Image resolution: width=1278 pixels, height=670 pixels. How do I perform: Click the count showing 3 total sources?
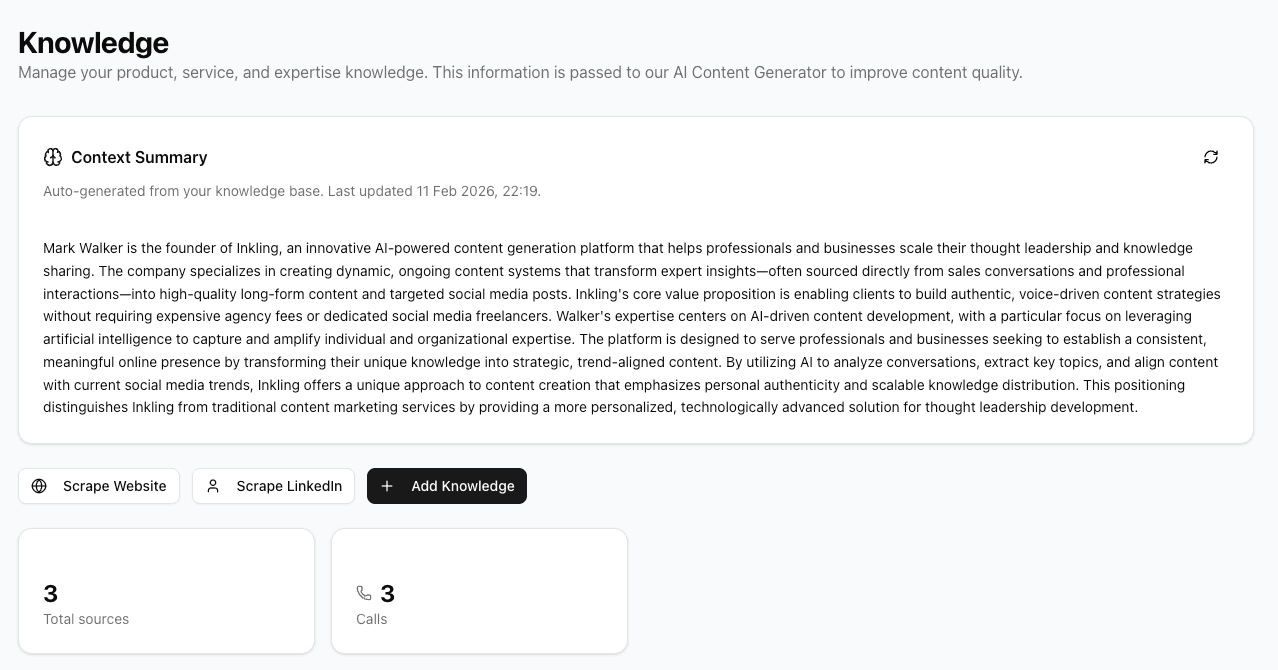coord(50,593)
